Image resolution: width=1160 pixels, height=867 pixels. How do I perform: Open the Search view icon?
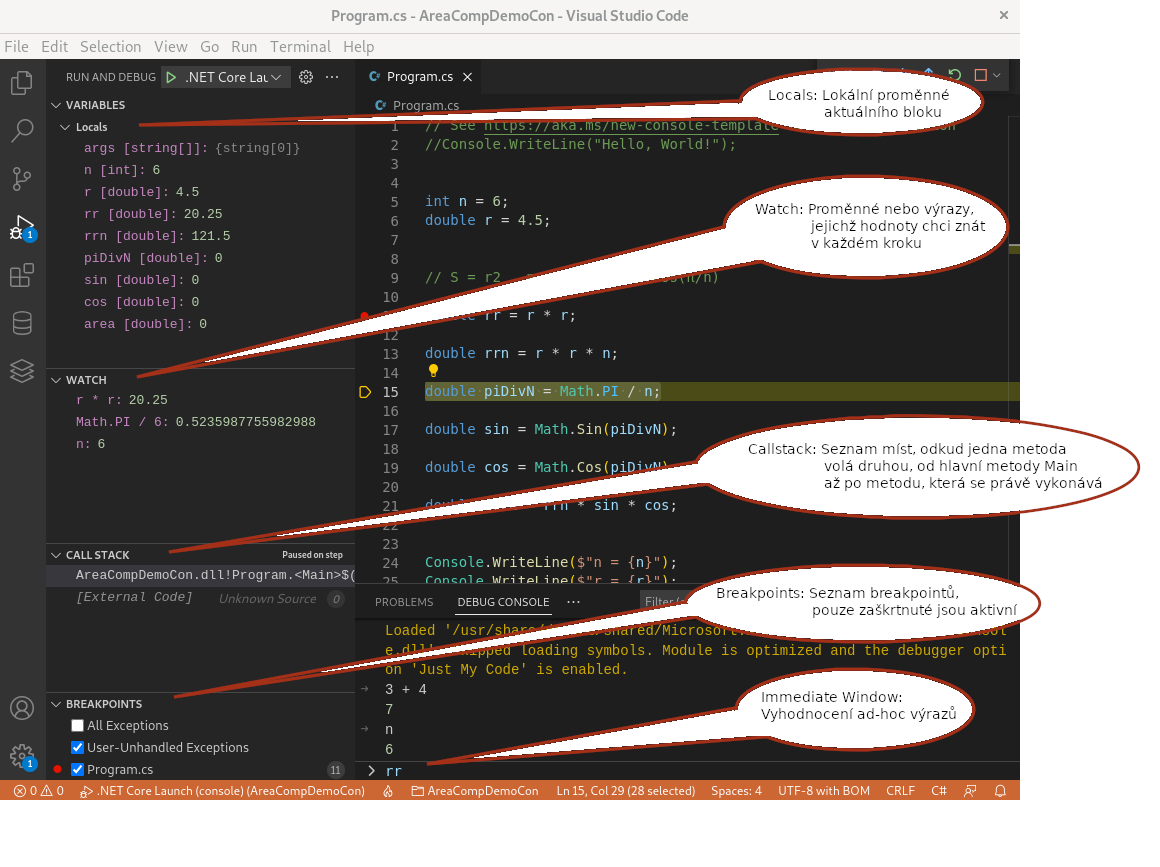coord(22,131)
